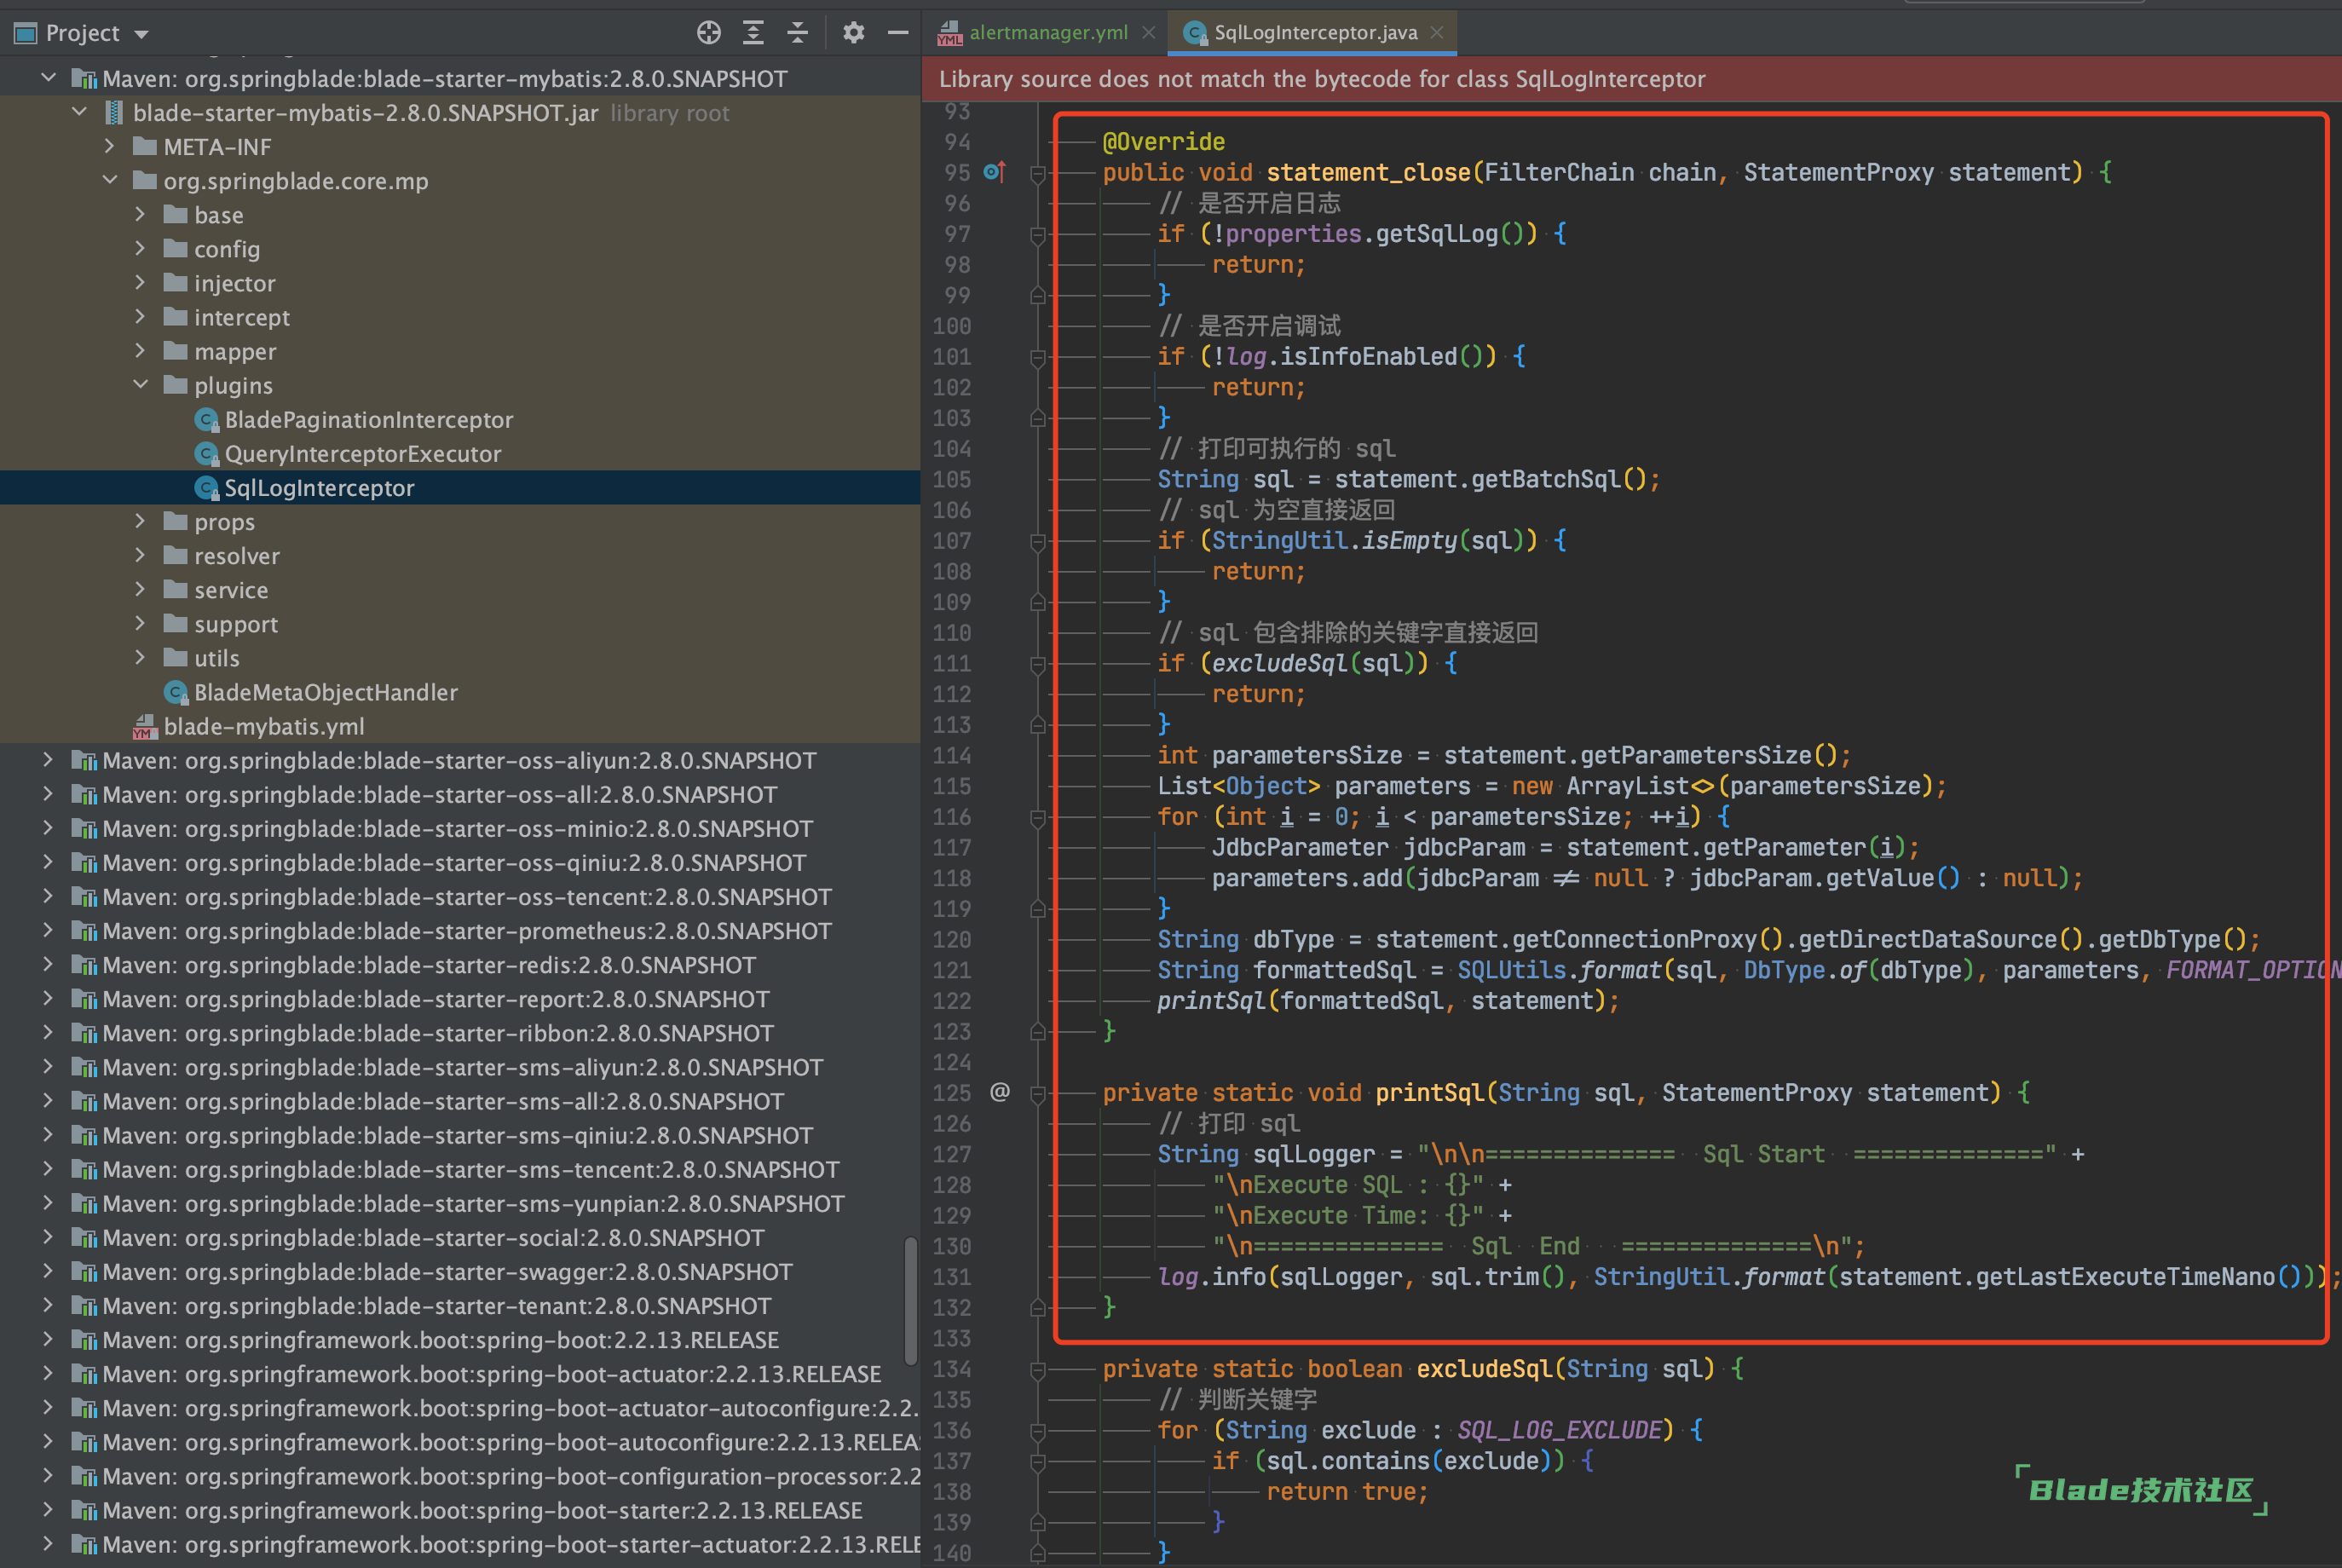Collapse the blade-starter-mybatis Maven library node
Image resolution: width=2342 pixels, height=1568 pixels.
[x=48, y=78]
